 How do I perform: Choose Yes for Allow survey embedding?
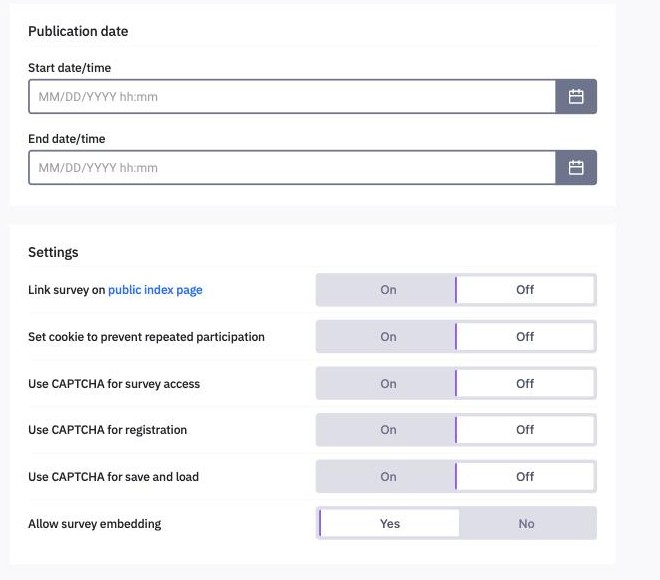[389, 524]
